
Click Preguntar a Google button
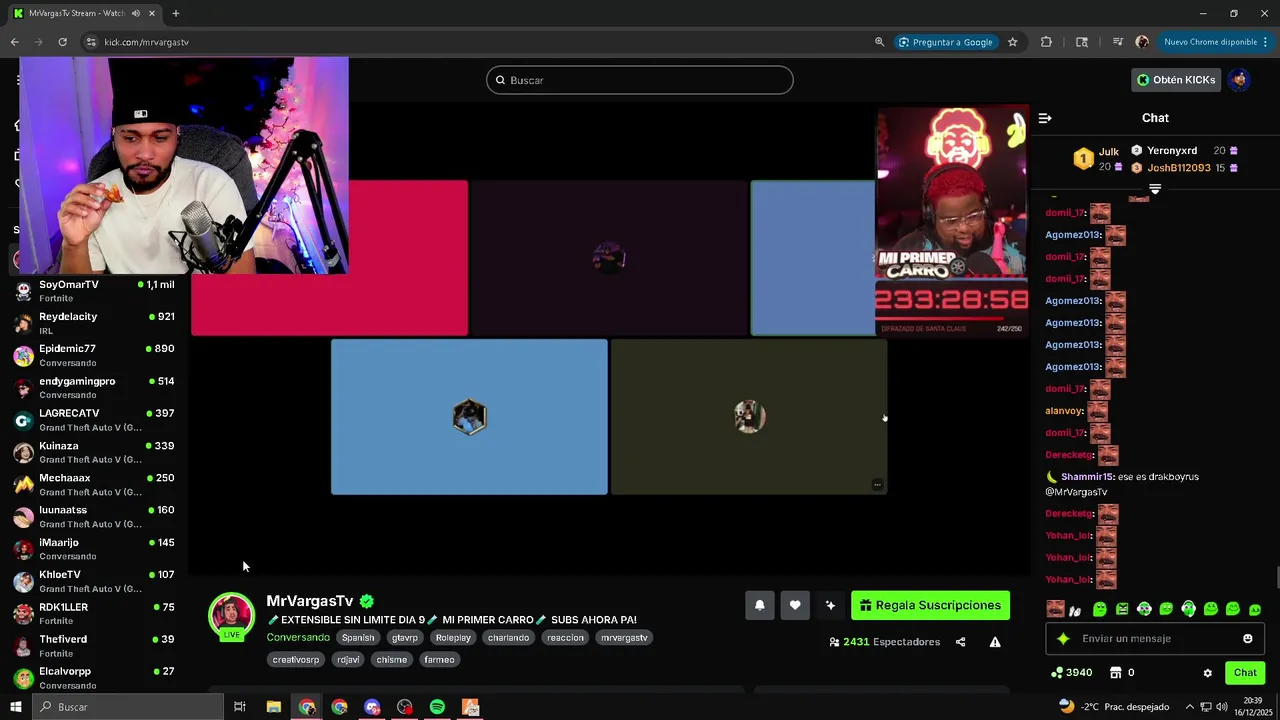coord(945,42)
